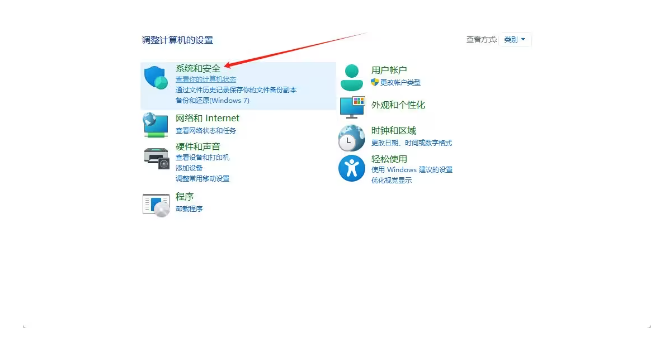Click the Hardware and Sound printer icon
Viewport: 668px width, 362px height.
[x=156, y=158]
